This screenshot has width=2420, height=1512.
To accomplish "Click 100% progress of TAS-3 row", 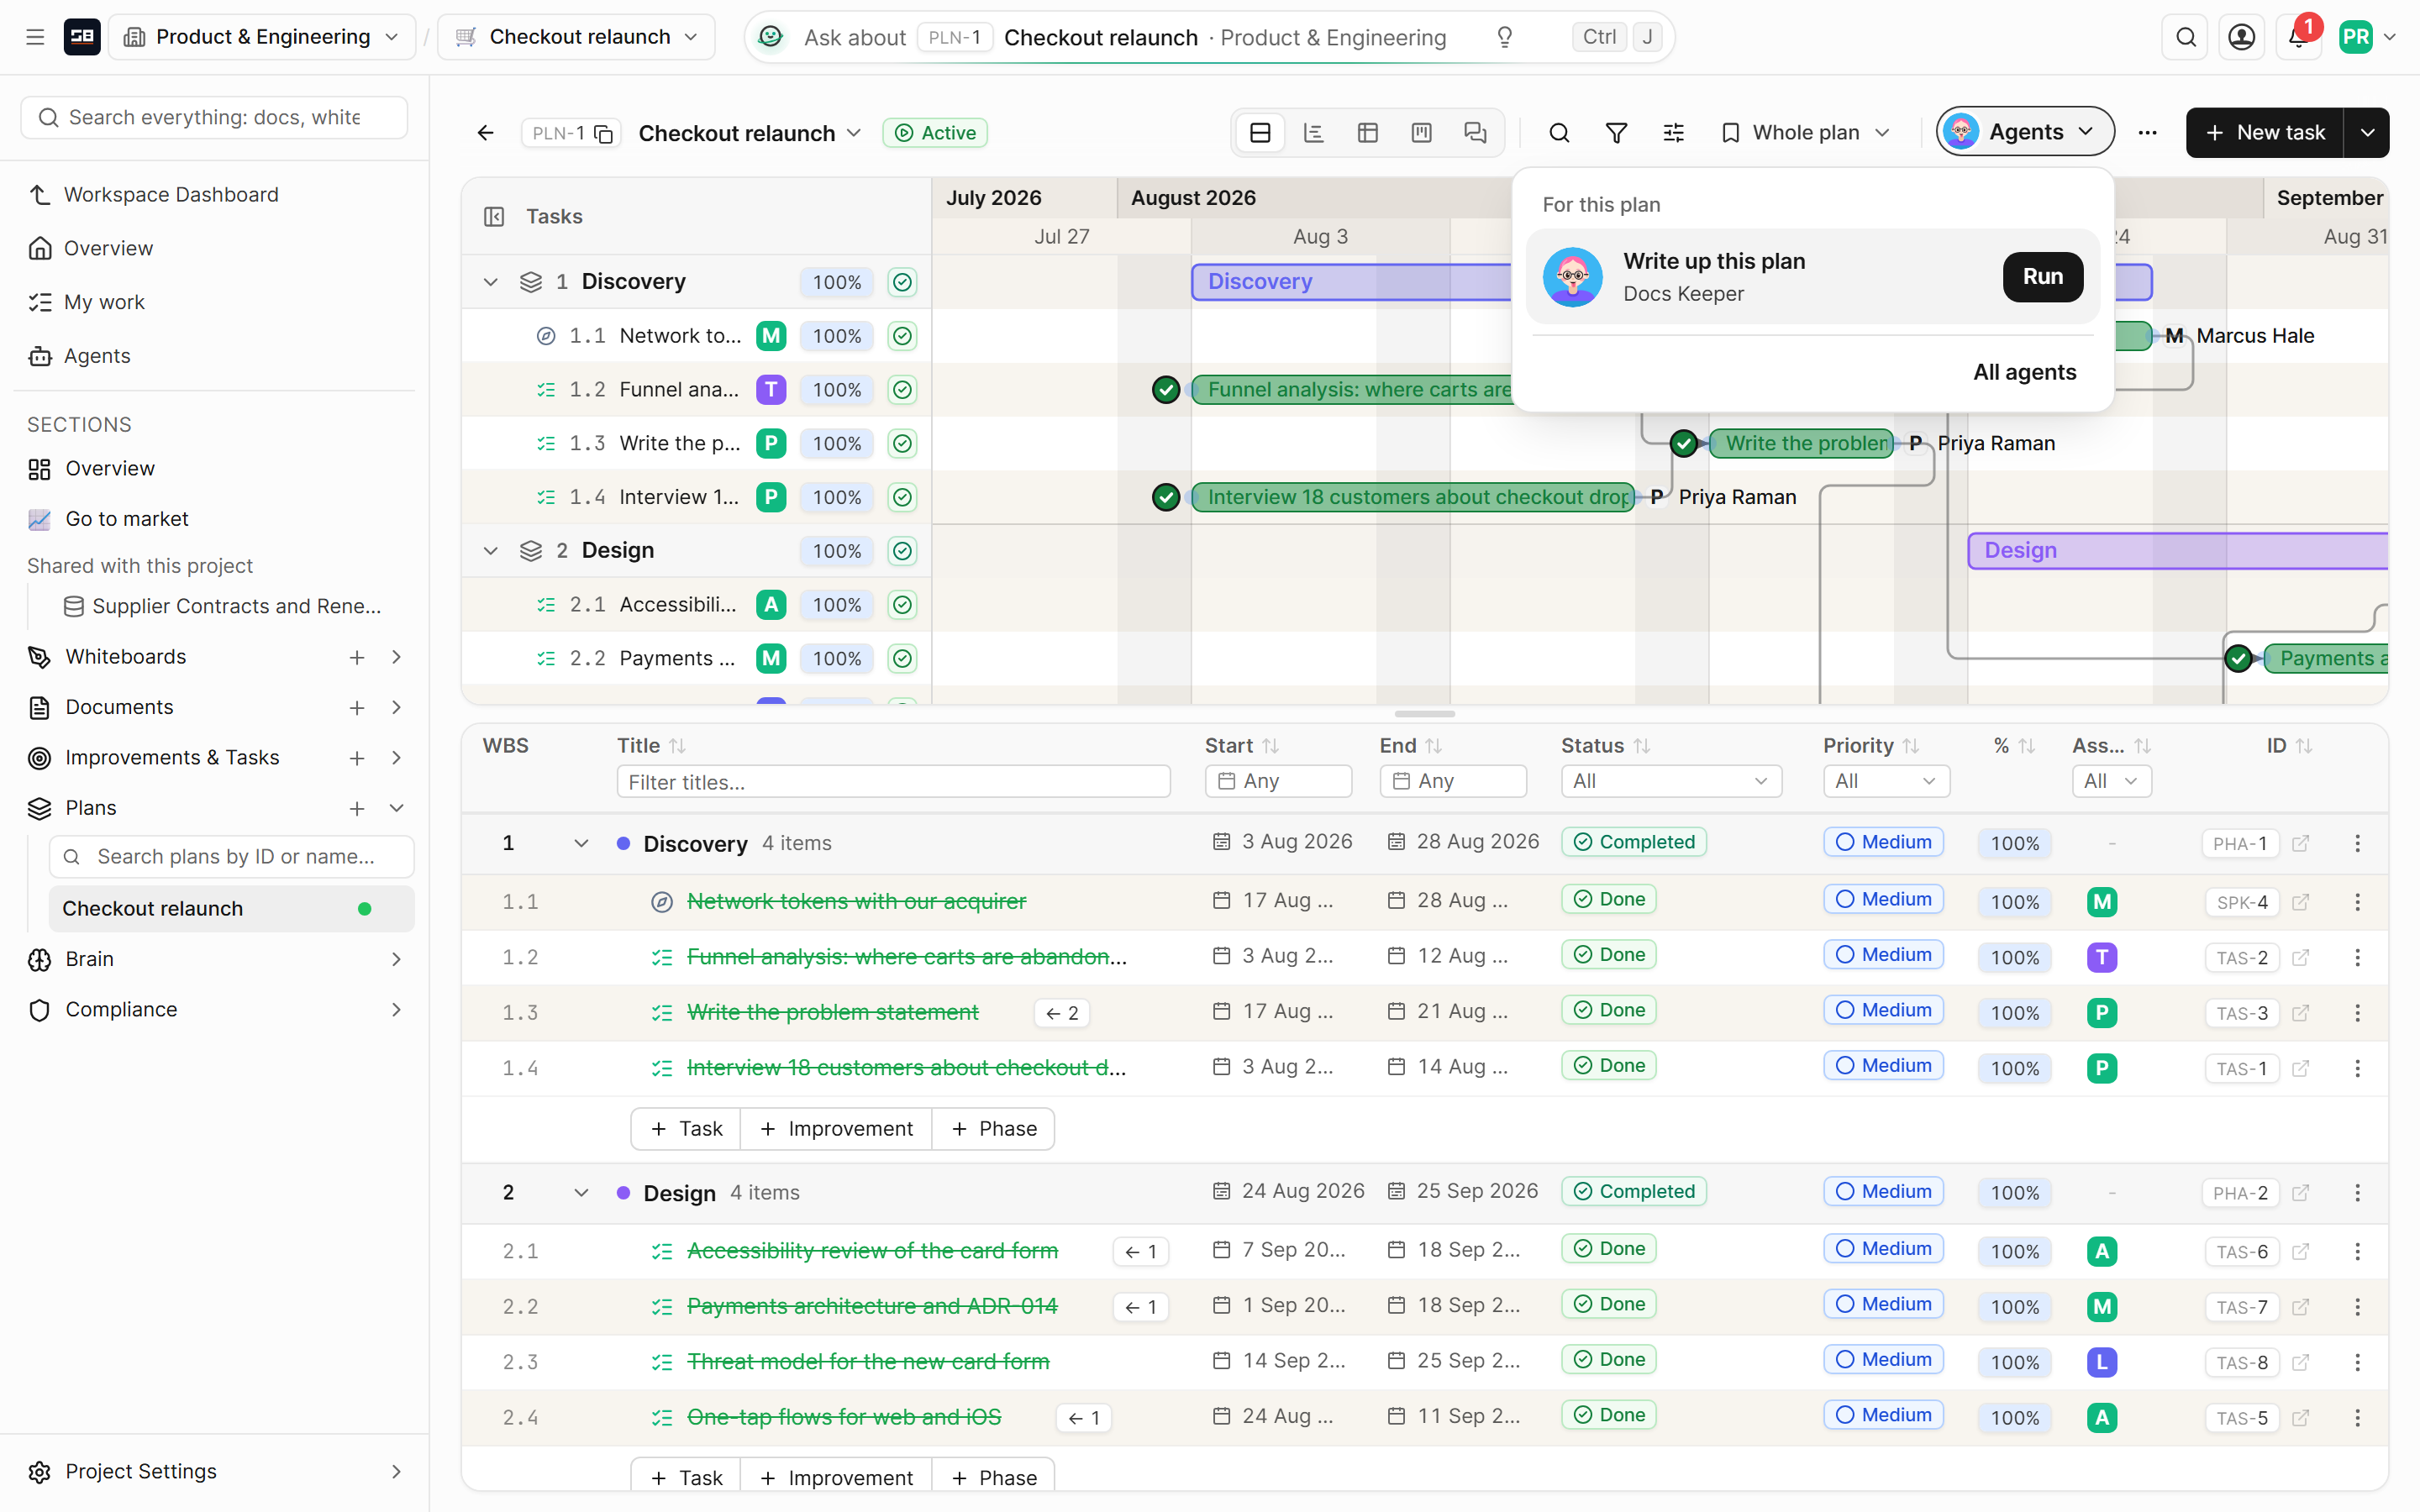I will 2014,1013.
